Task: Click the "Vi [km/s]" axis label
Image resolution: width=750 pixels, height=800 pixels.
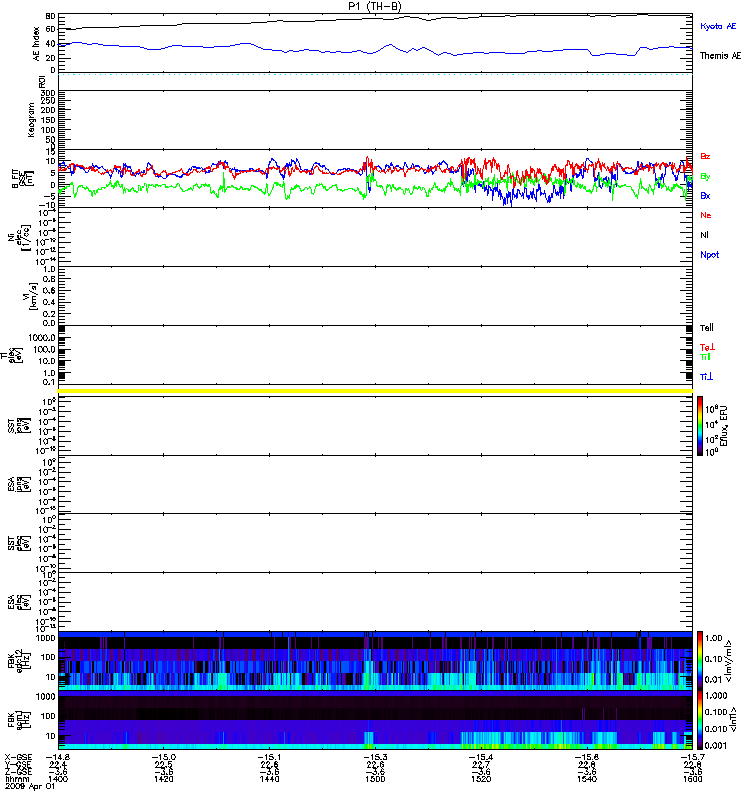Action: coord(29,295)
